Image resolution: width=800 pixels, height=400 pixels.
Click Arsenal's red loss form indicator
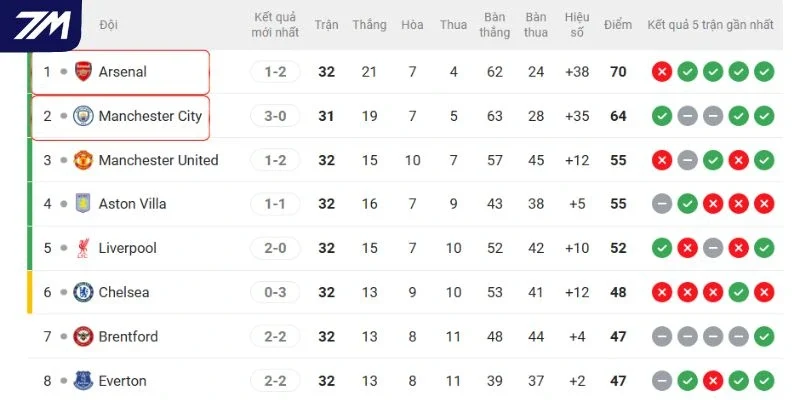click(662, 72)
